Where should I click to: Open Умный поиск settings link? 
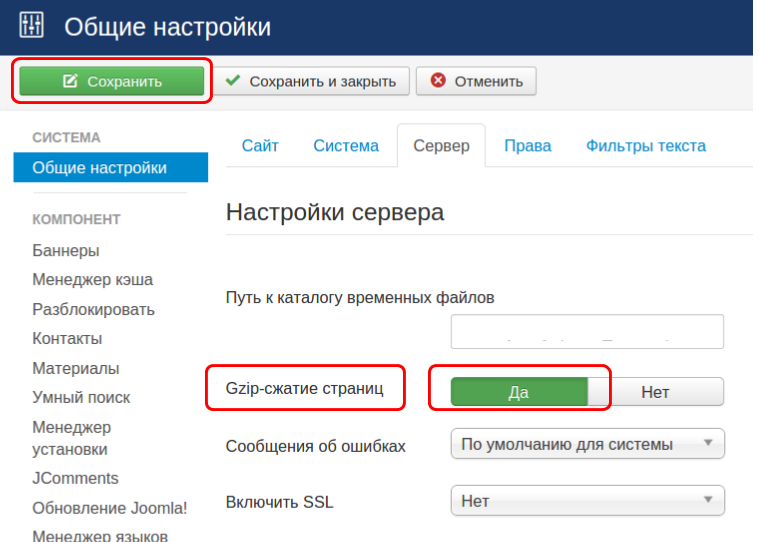81,398
